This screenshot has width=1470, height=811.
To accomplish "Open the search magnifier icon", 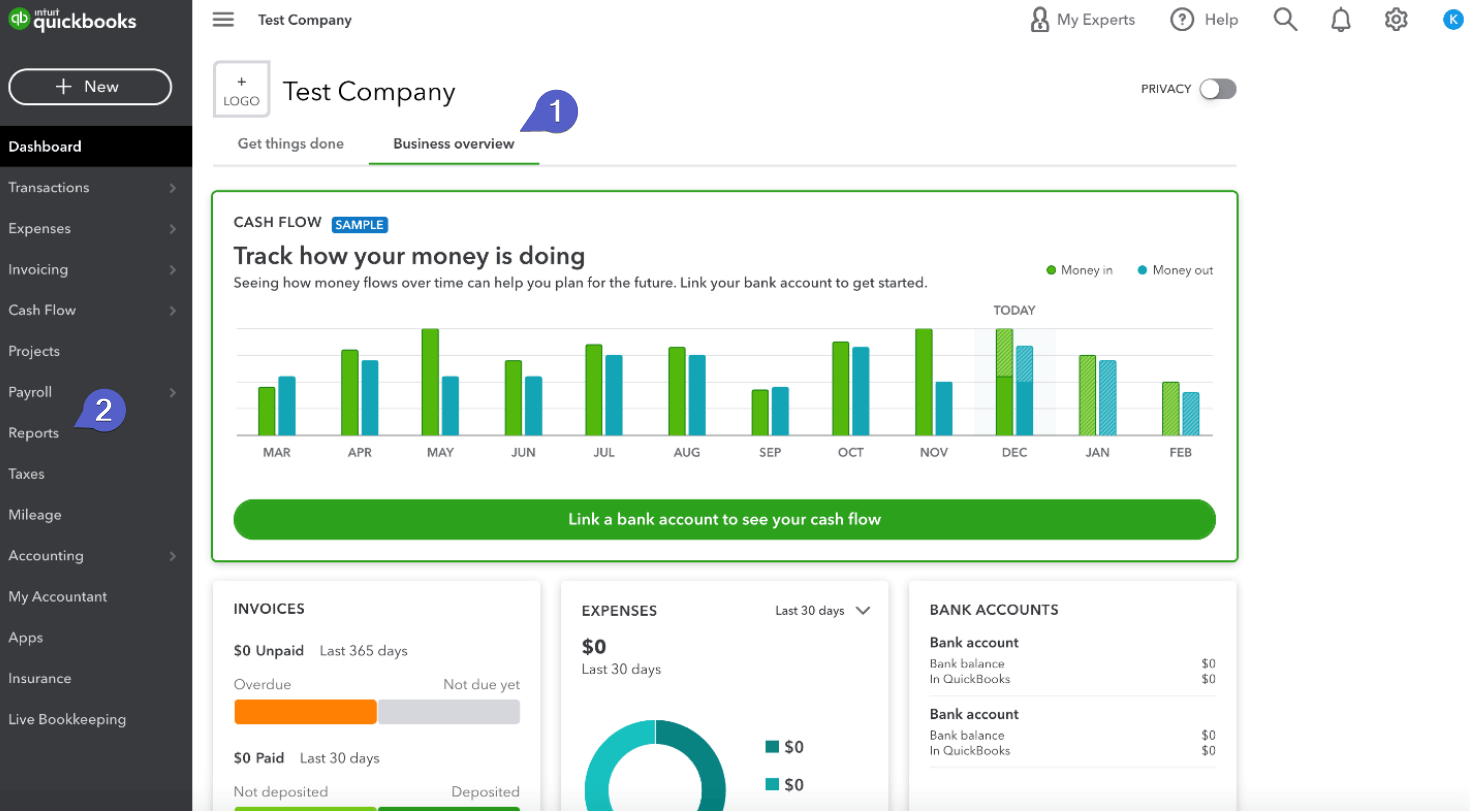I will point(1285,20).
